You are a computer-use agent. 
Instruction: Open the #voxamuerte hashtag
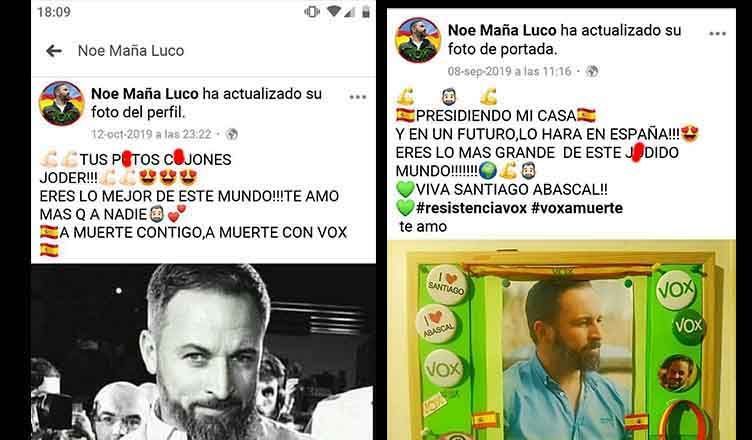click(x=577, y=208)
